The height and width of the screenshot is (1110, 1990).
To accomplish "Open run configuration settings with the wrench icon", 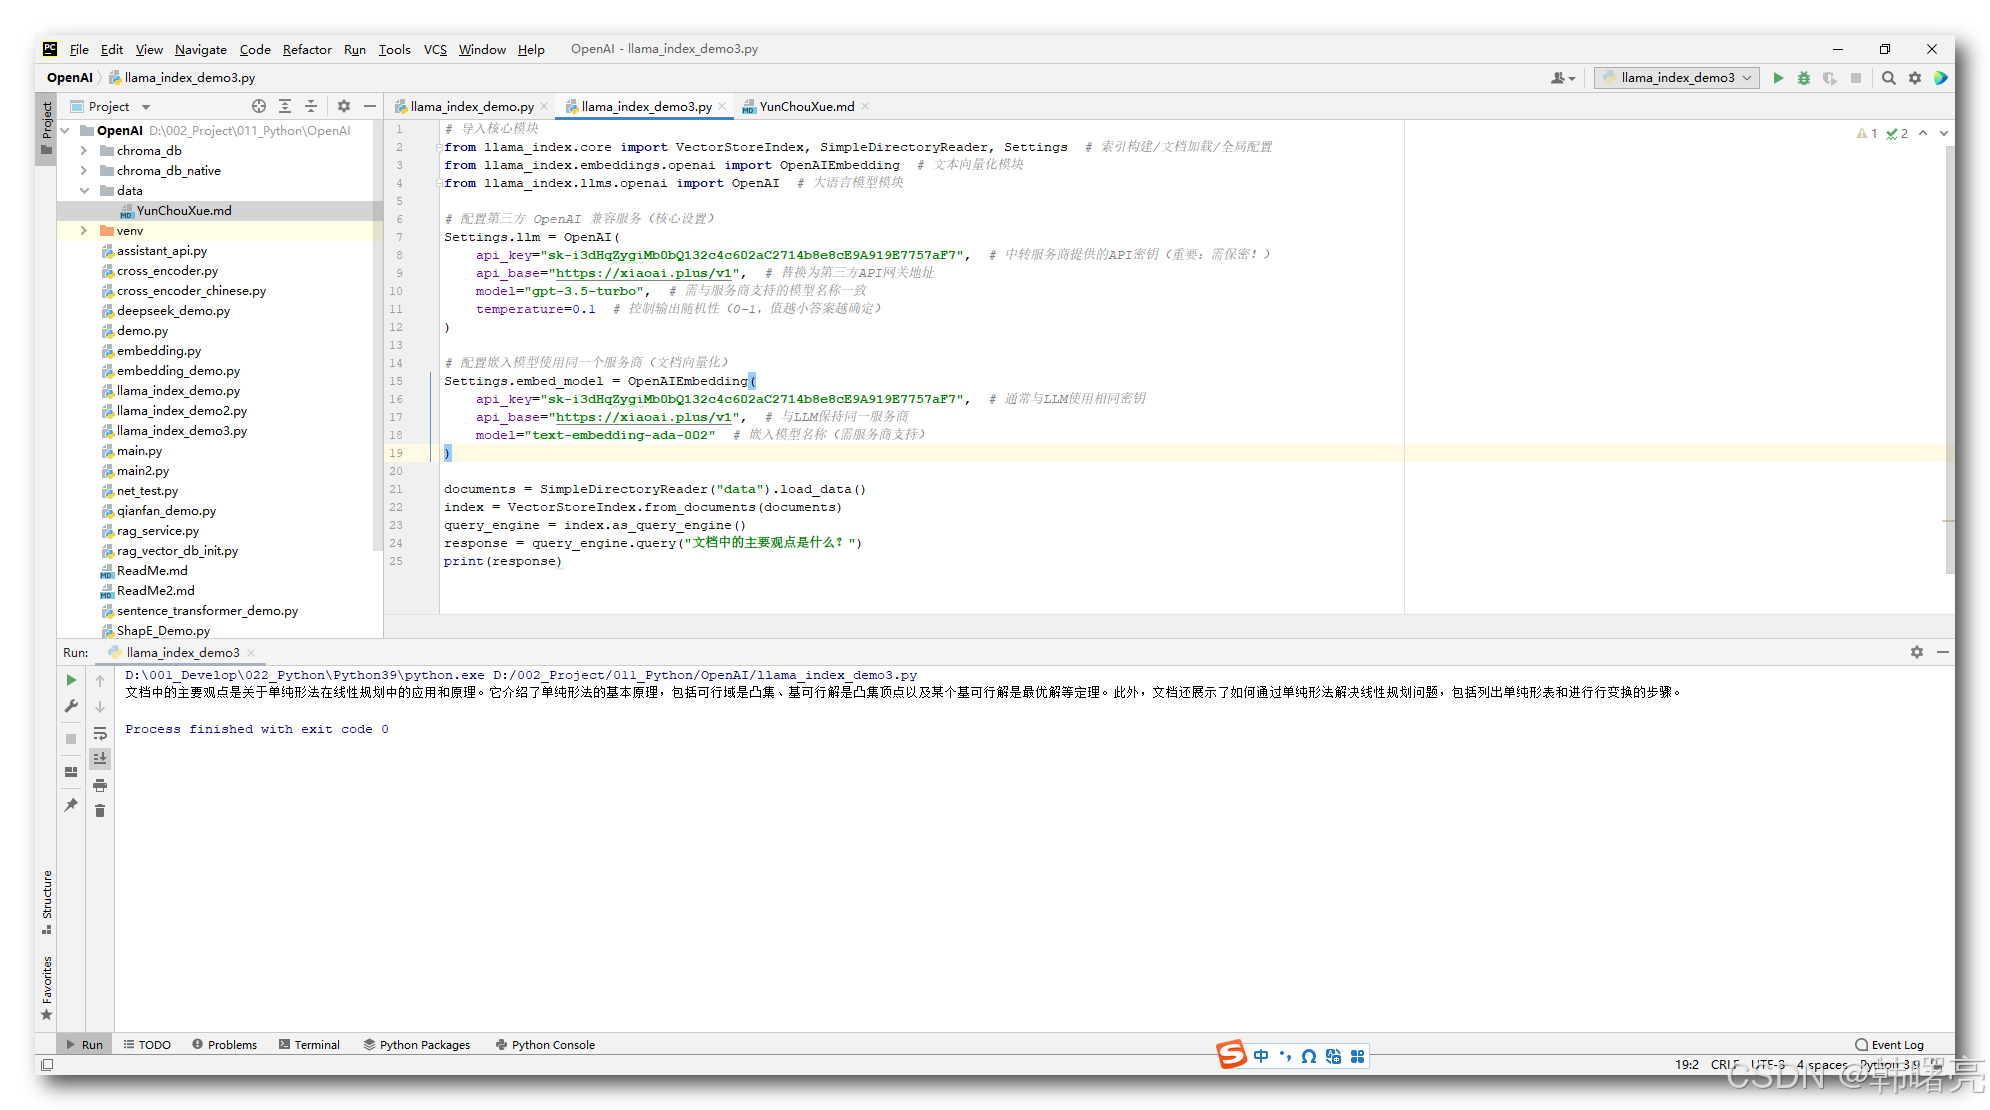I will [71, 705].
